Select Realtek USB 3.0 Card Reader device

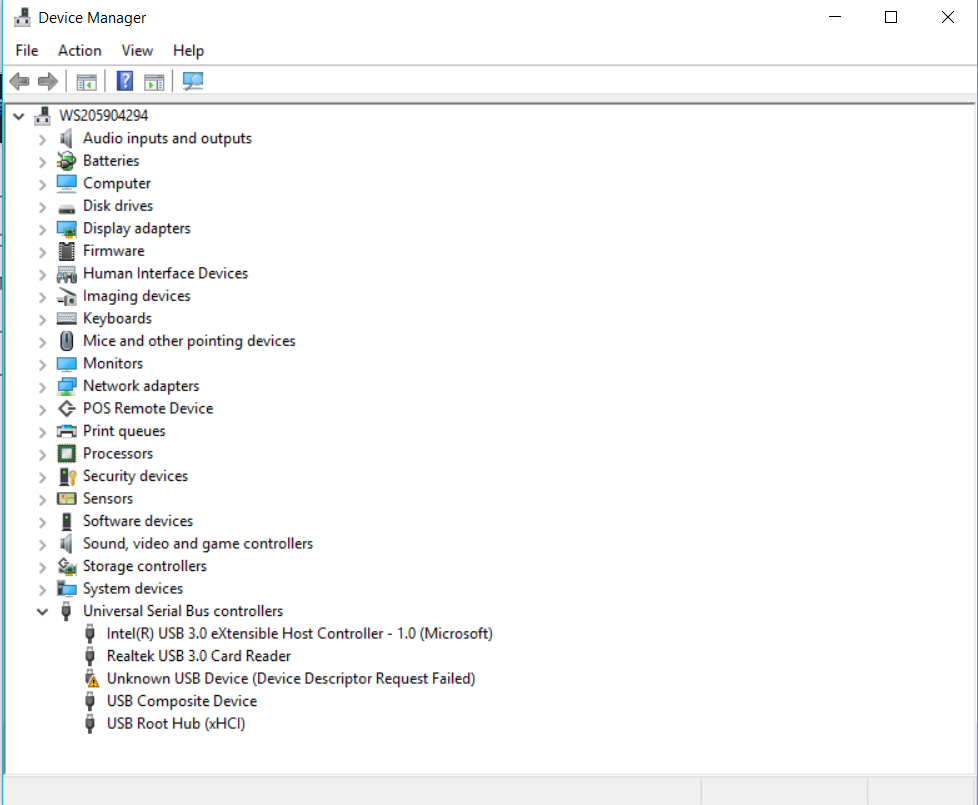point(198,656)
